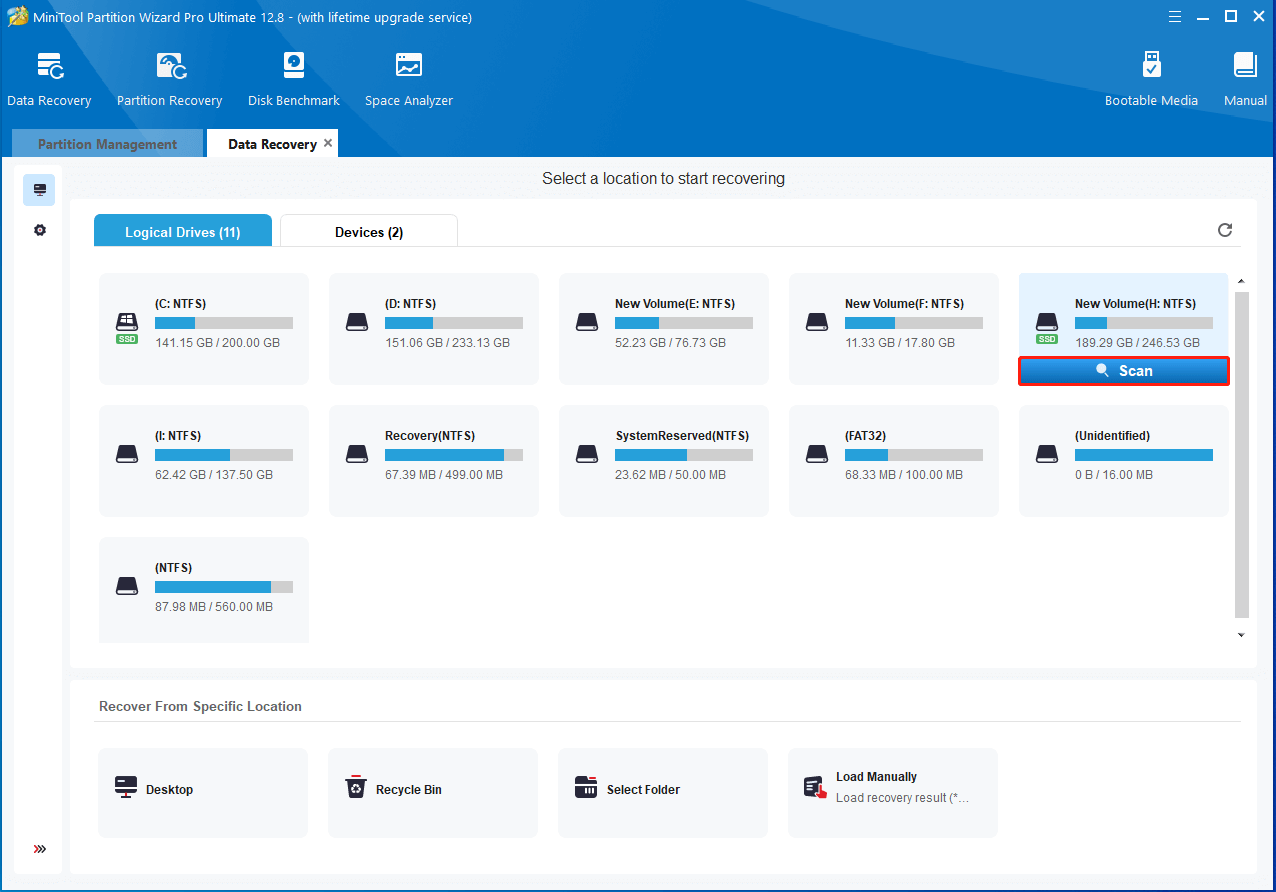Click the 'Recover From Specific Location' heading
Viewport: 1276px width, 892px height.
[x=200, y=706]
